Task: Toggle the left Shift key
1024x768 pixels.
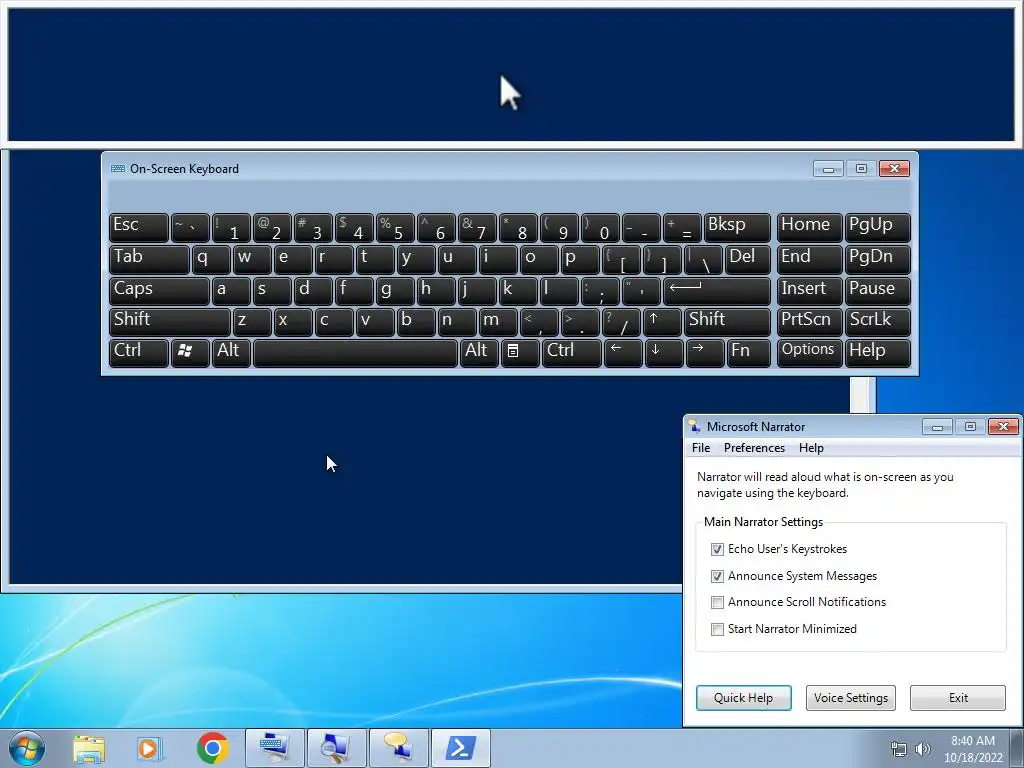Action: pos(170,322)
